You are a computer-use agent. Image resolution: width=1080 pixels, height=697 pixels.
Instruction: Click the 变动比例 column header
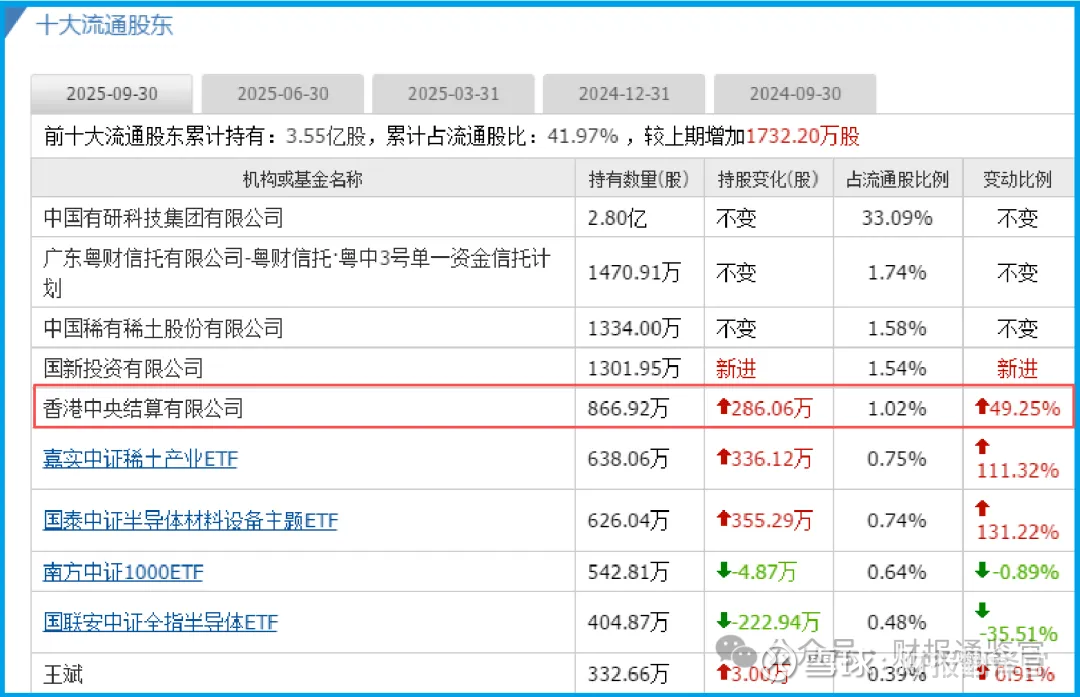1017,179
